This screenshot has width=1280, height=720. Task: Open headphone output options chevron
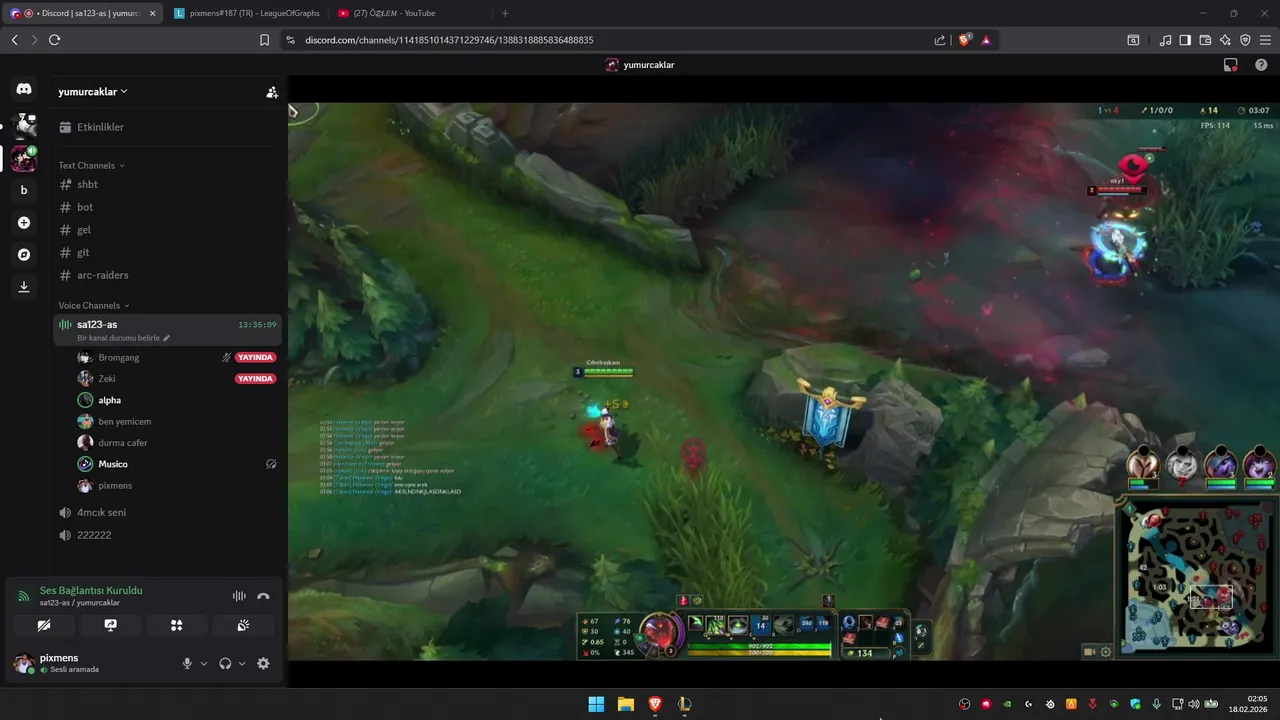(242, 663)
